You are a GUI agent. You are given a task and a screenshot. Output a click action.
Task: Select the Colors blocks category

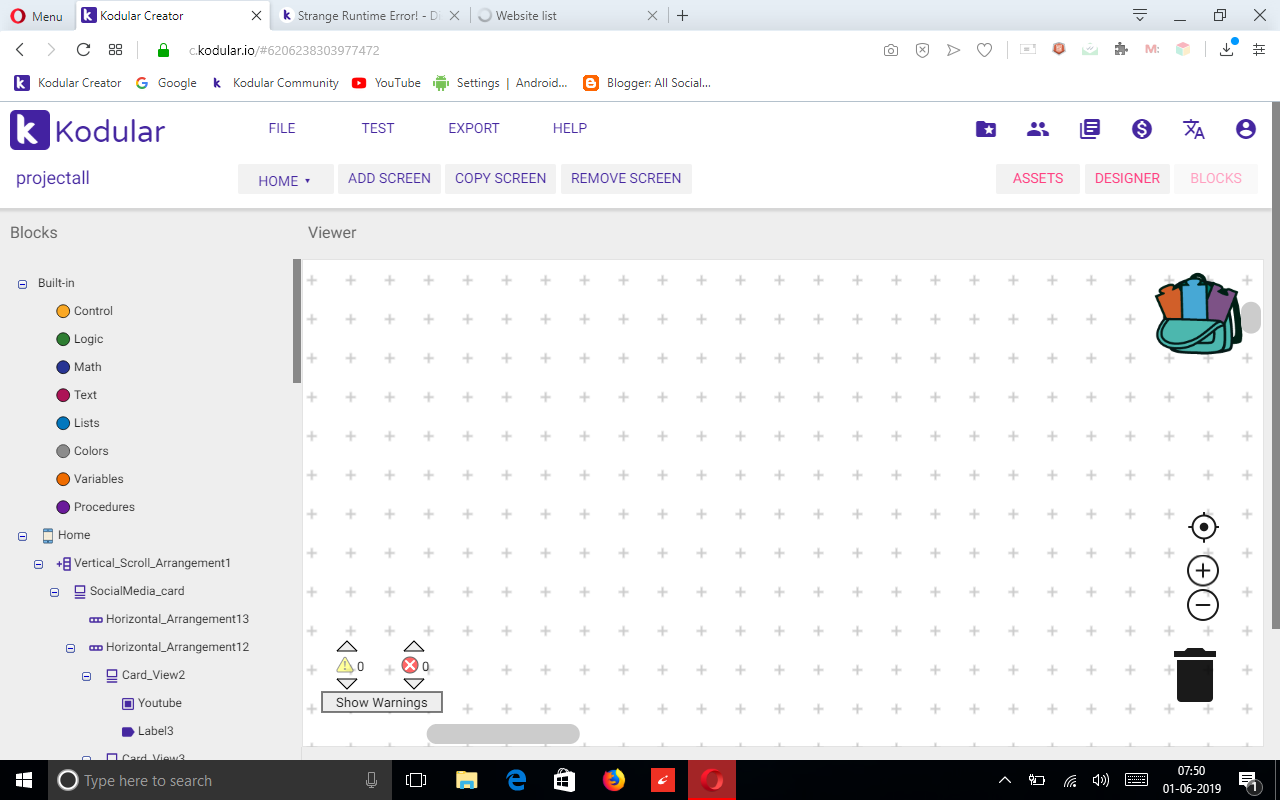tap(90, 451)
